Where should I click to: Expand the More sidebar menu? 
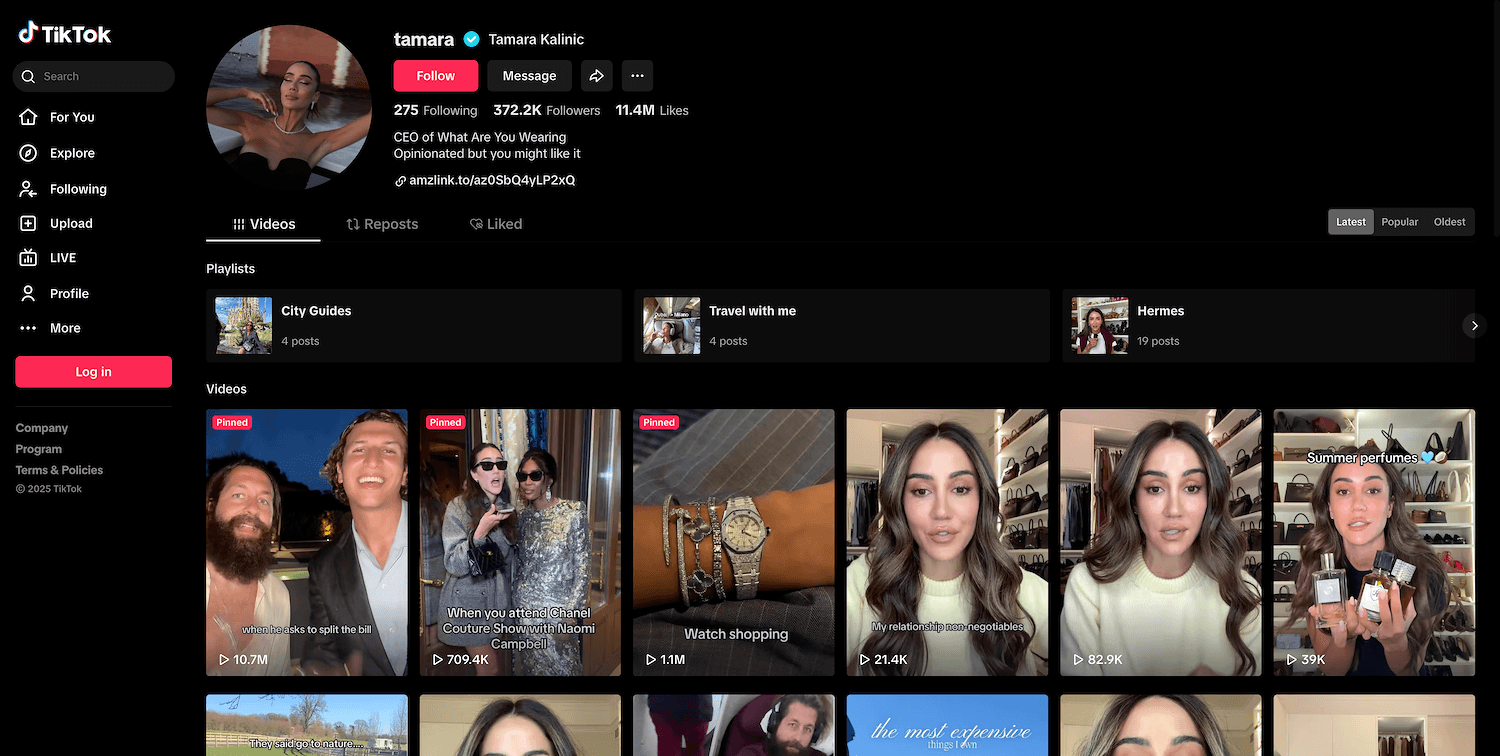(x=64, y=328)
